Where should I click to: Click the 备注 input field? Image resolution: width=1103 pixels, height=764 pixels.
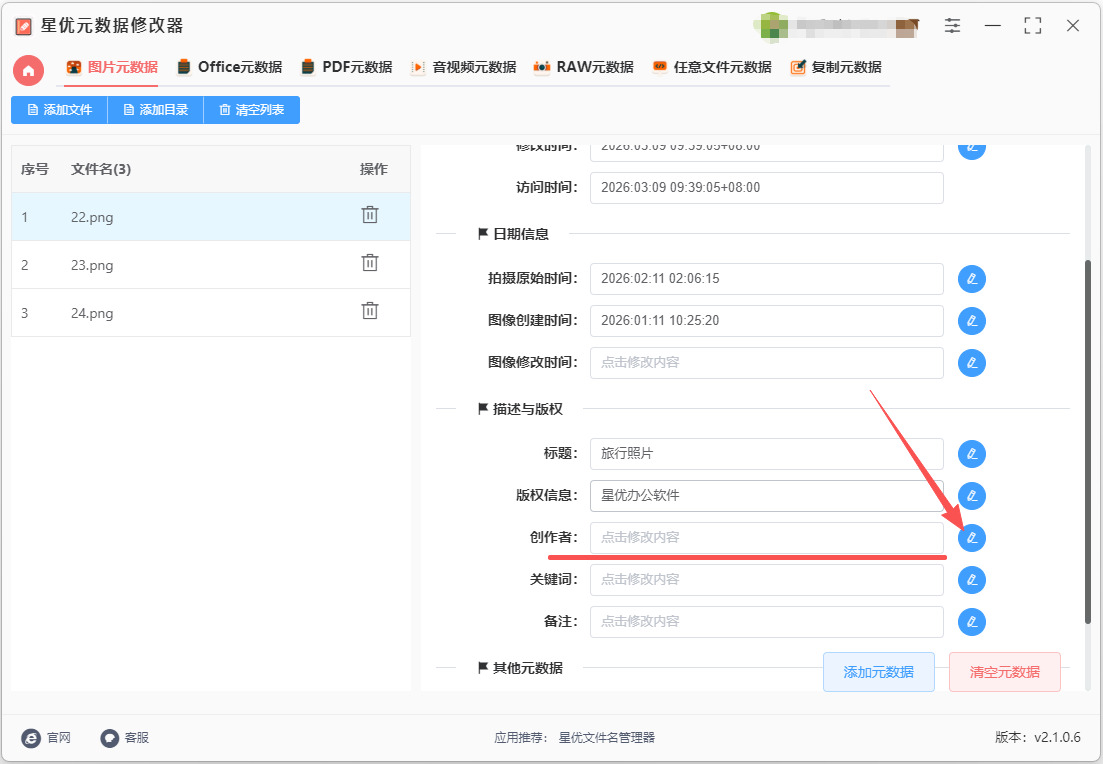click(767, 622)
